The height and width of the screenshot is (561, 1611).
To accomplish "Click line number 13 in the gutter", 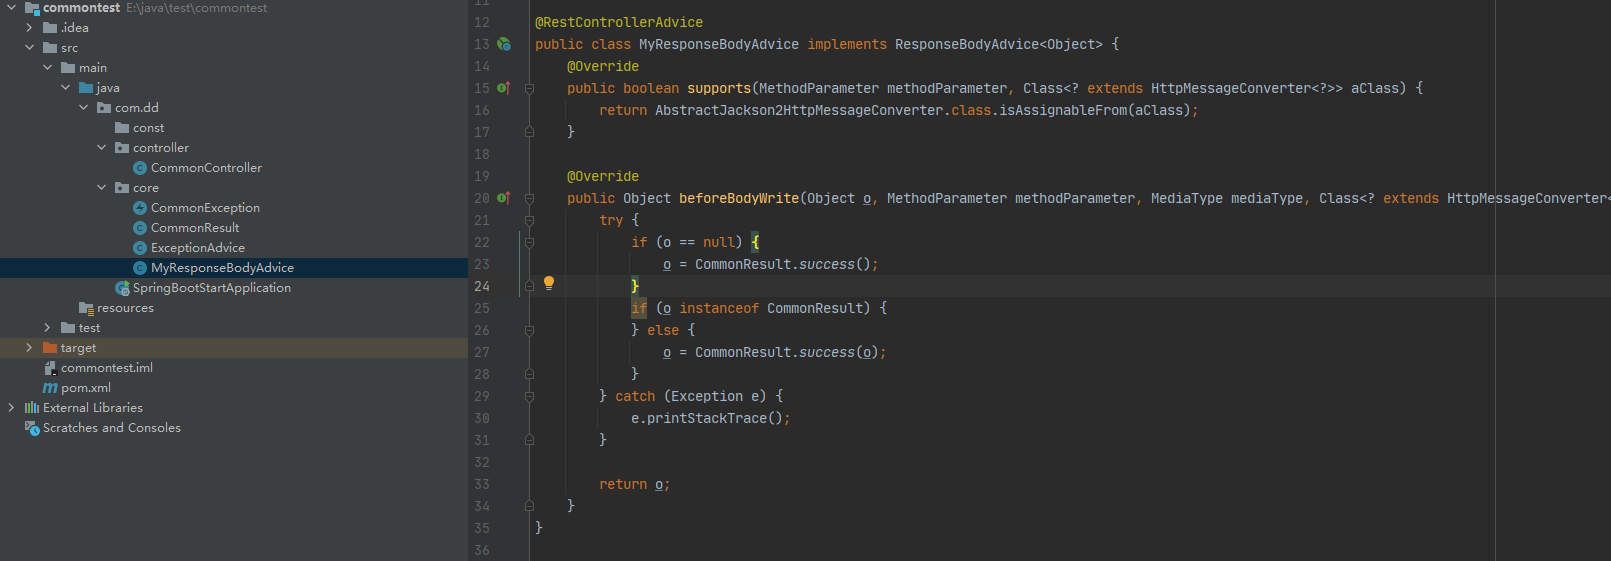I will click(x=482, y=44).
